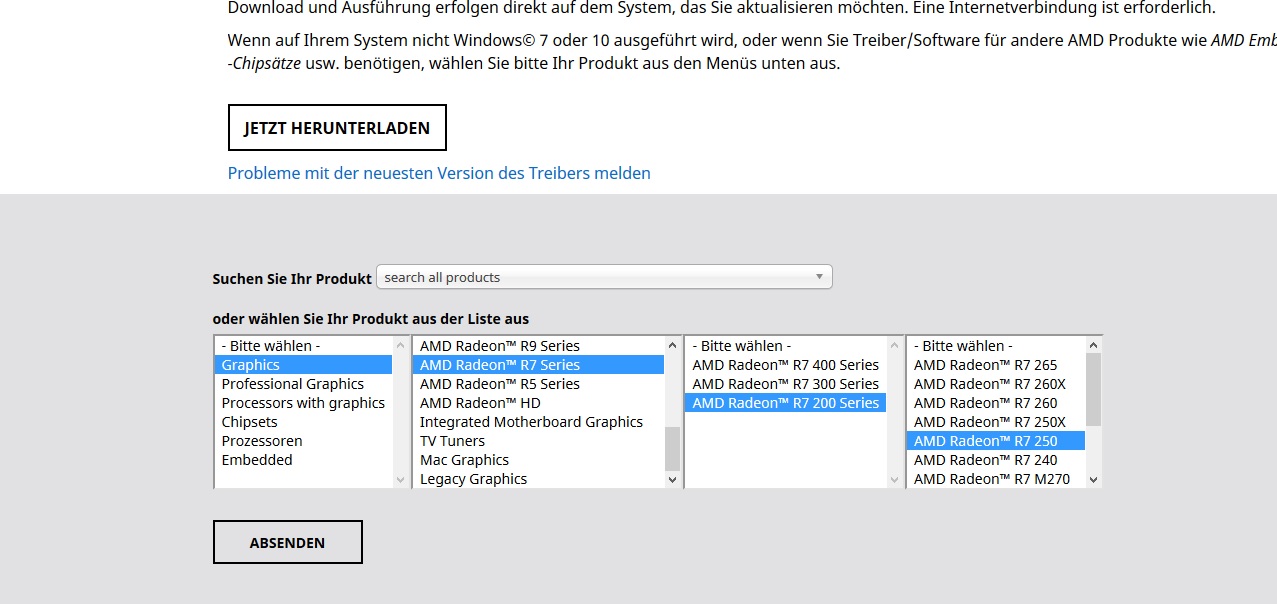Select Embedded in the category list
1277x604 pixels.
(303, 460)
